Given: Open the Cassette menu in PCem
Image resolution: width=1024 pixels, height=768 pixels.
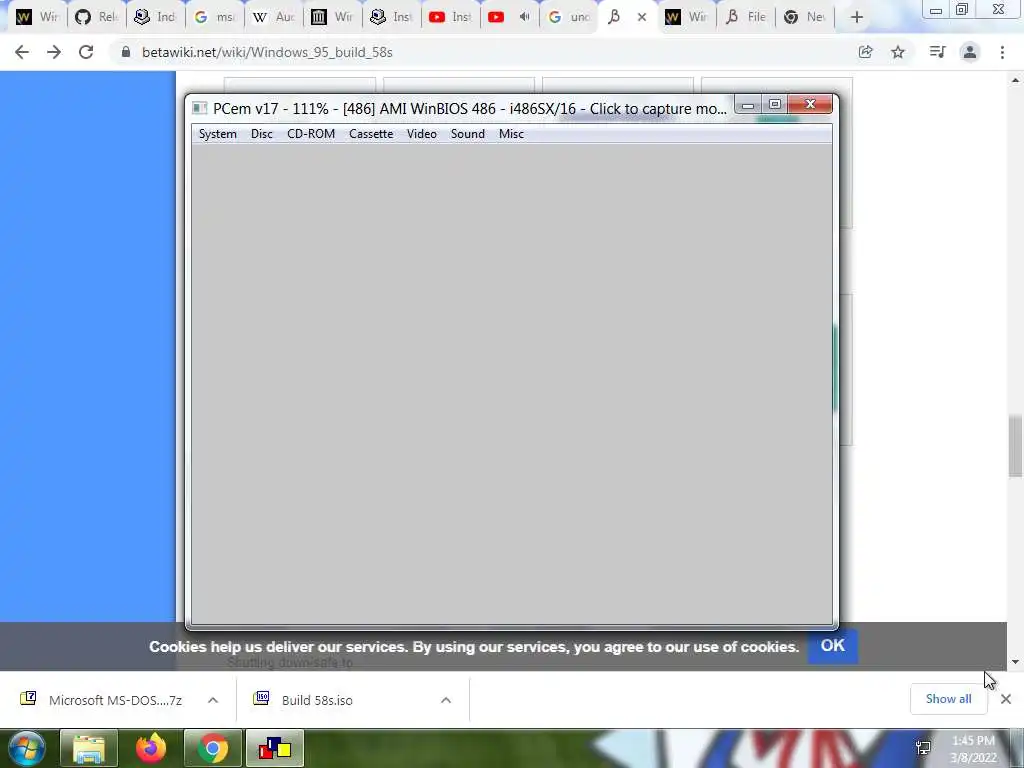Looking at the screenshot, I should click(x=371, y=134).
